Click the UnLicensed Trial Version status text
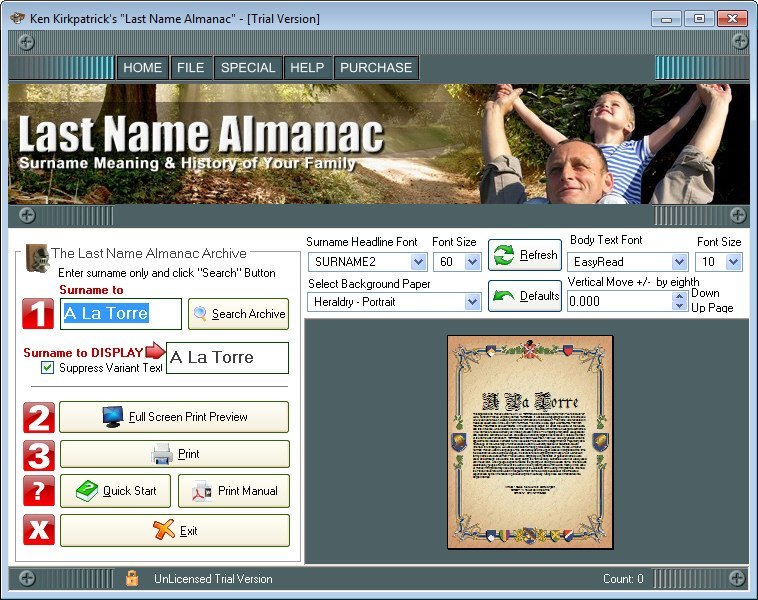The width and height of the screenshot is (758, 600). pos(213,579)
